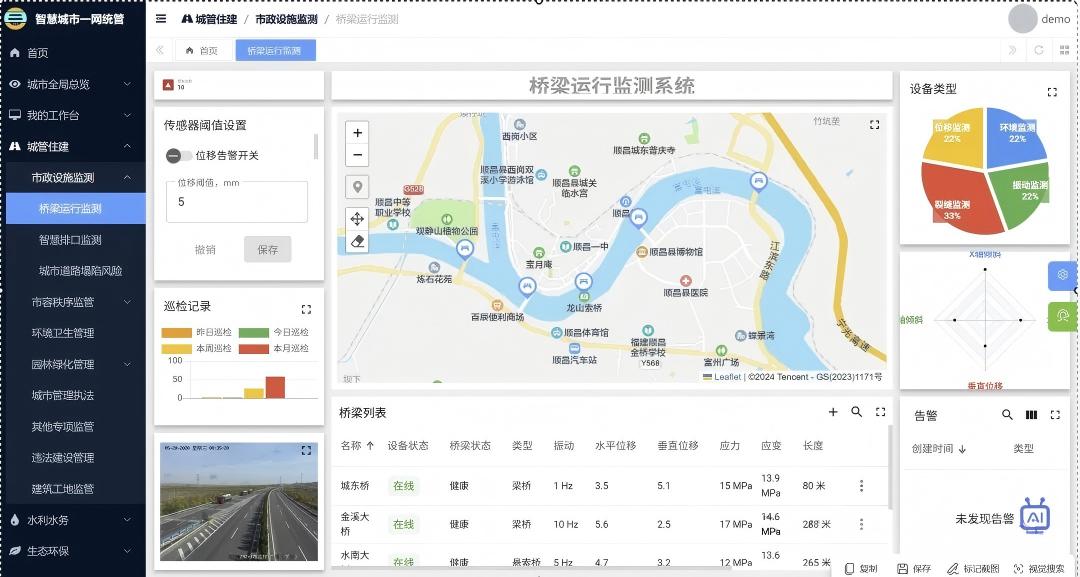Add a new bridge with plus icon
1080x577 pixels.
point(833,412)
